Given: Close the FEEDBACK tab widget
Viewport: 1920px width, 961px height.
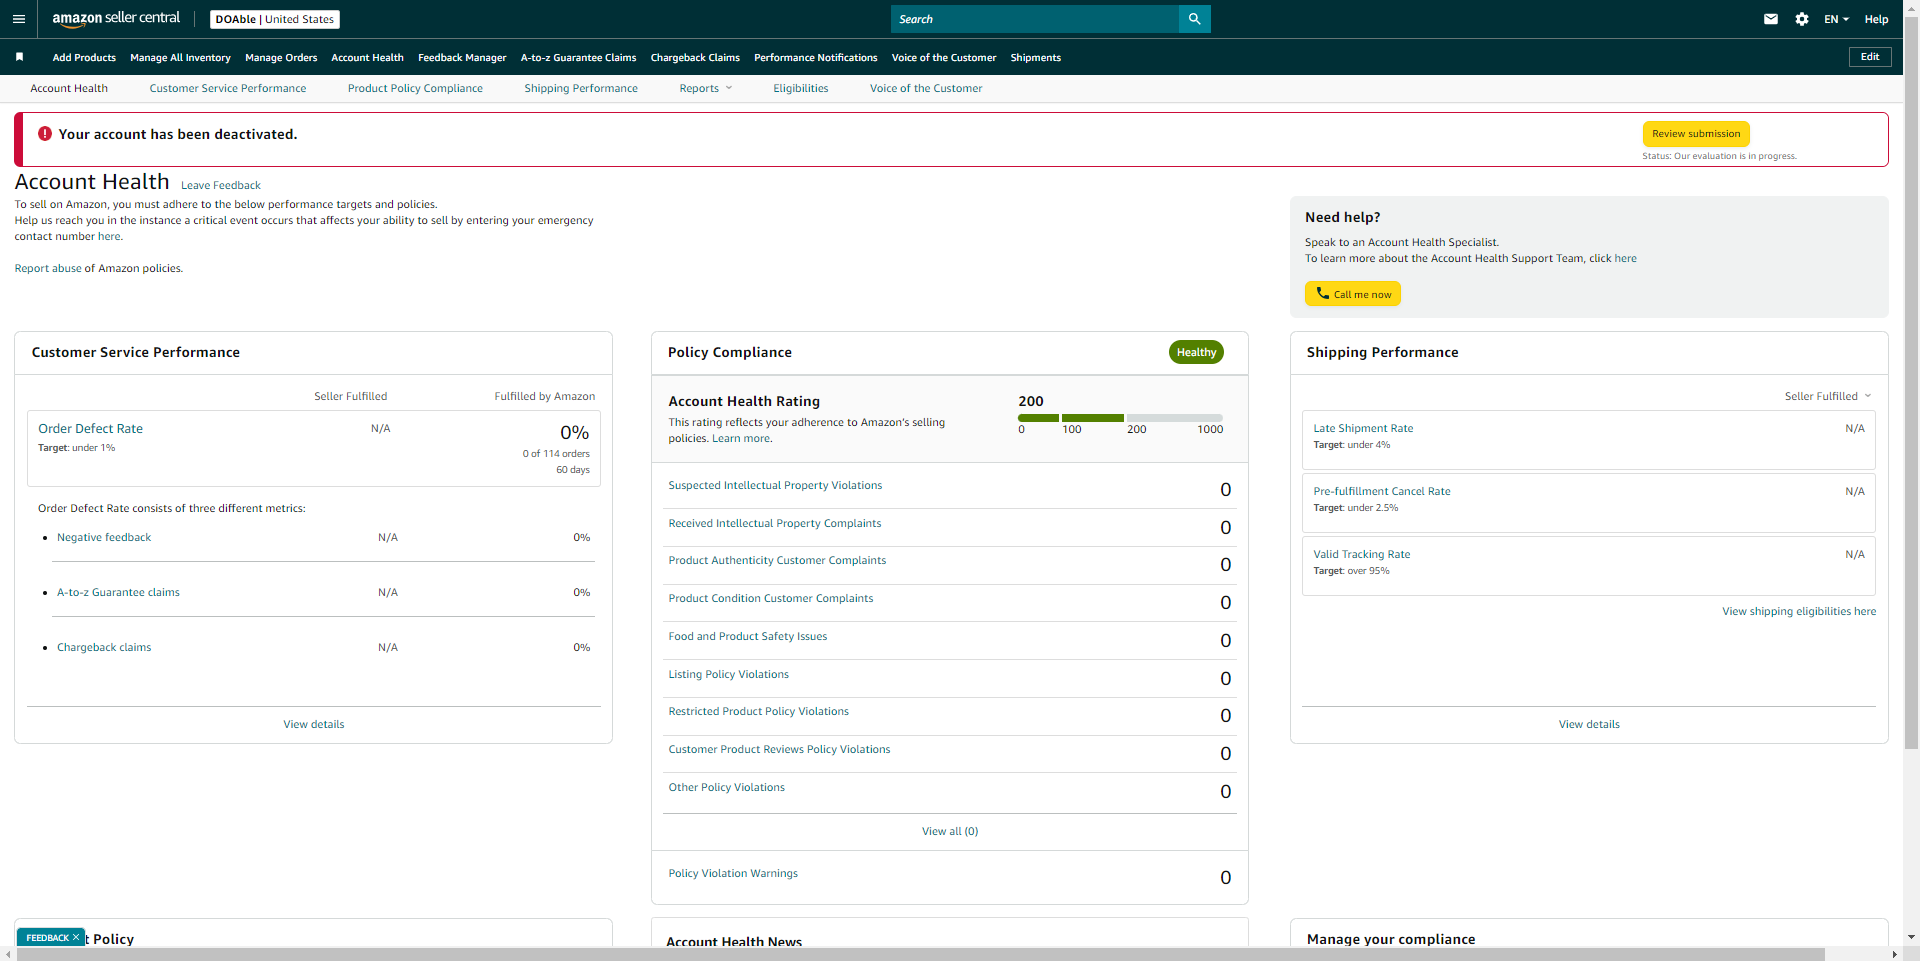Looking at the screenshot, I should coord(76,937).
